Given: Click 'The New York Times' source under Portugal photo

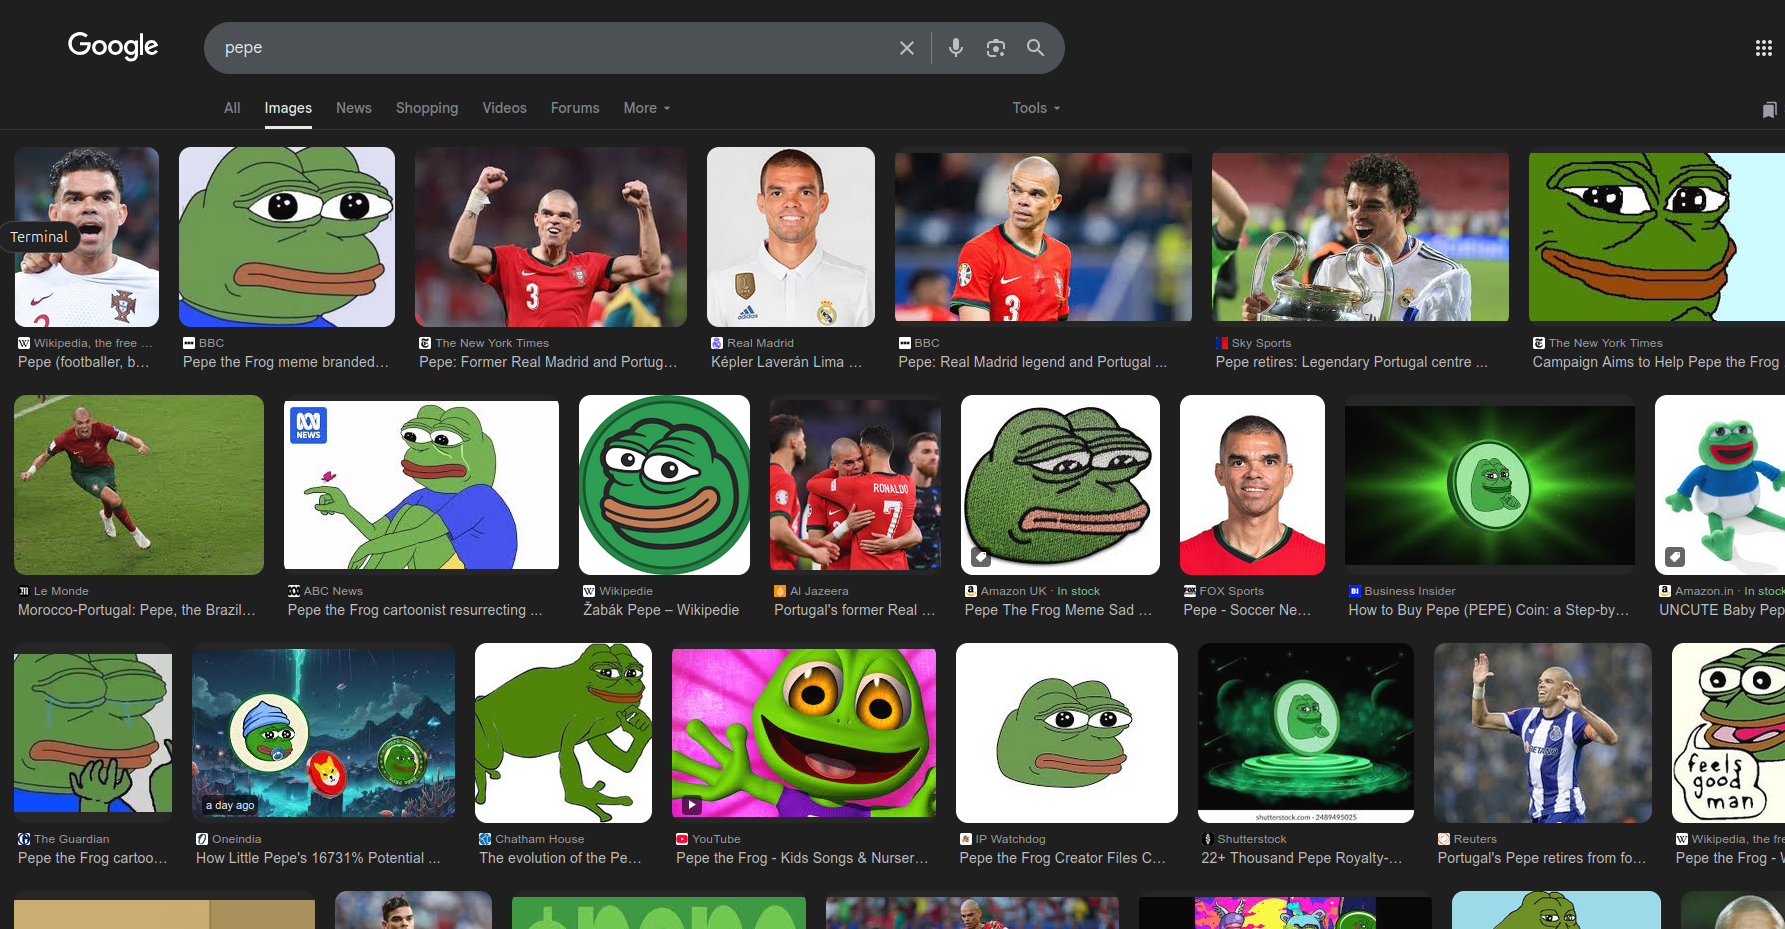Looking at the screenshot, I should pos(492,343).
